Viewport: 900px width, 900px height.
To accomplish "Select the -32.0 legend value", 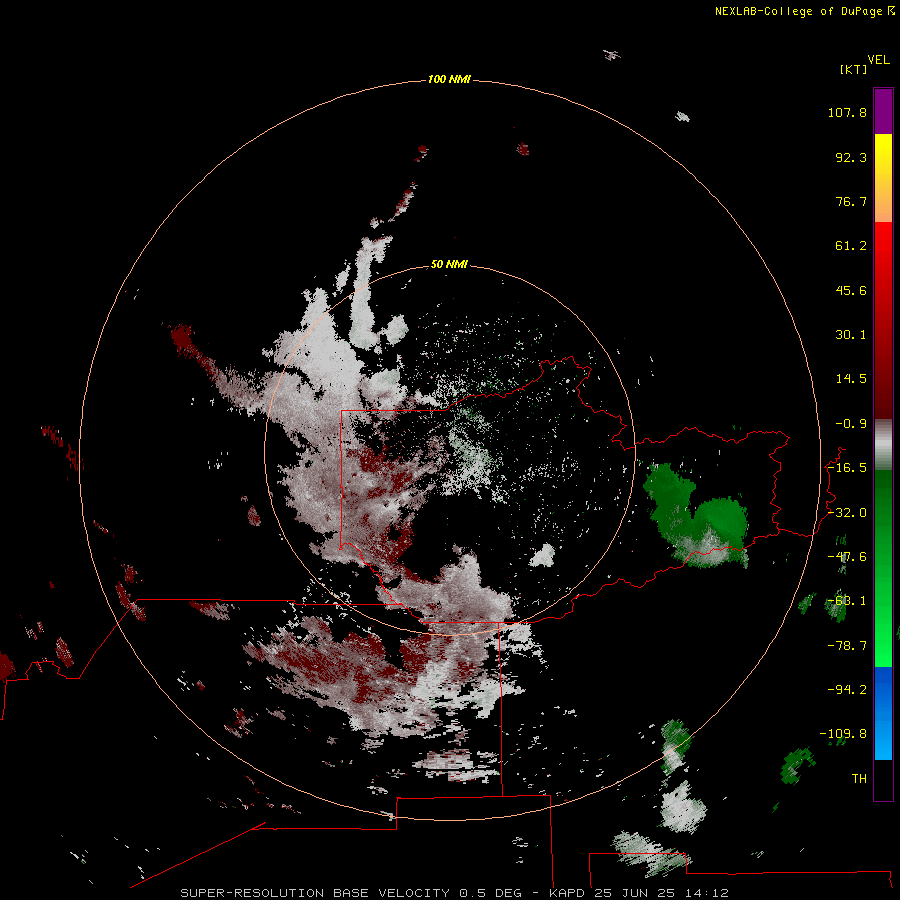I will coord(847,513).
